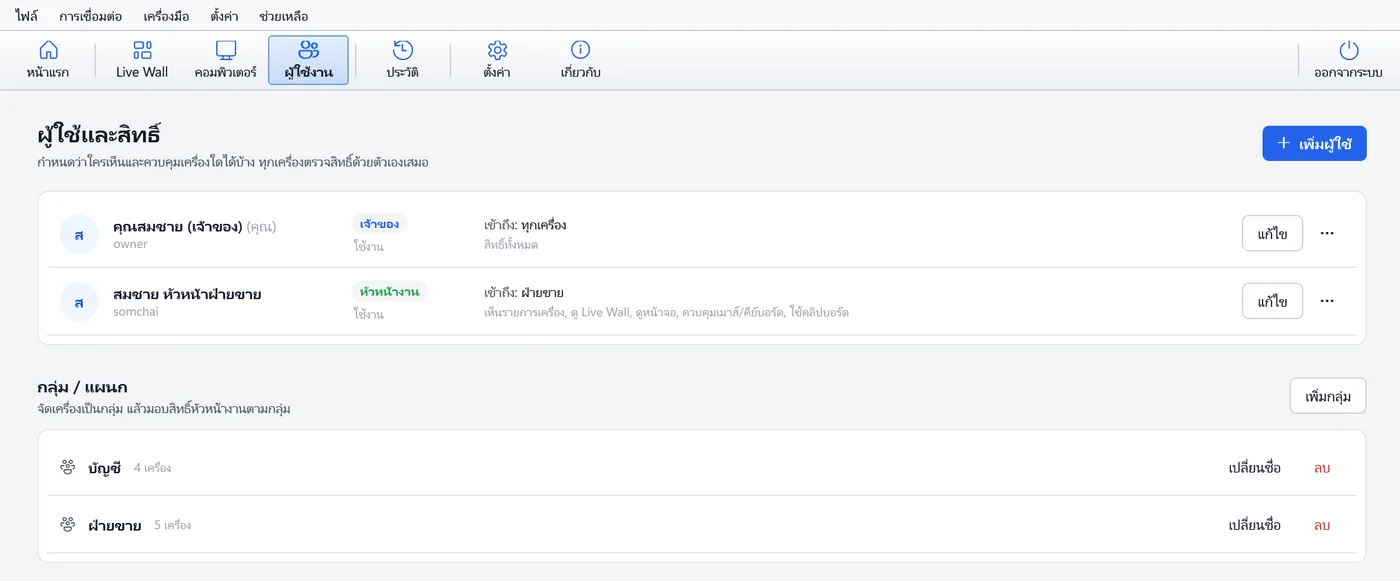
Task: Rename the ฝ่ายขาย group
Action: tap(1254, 525)
